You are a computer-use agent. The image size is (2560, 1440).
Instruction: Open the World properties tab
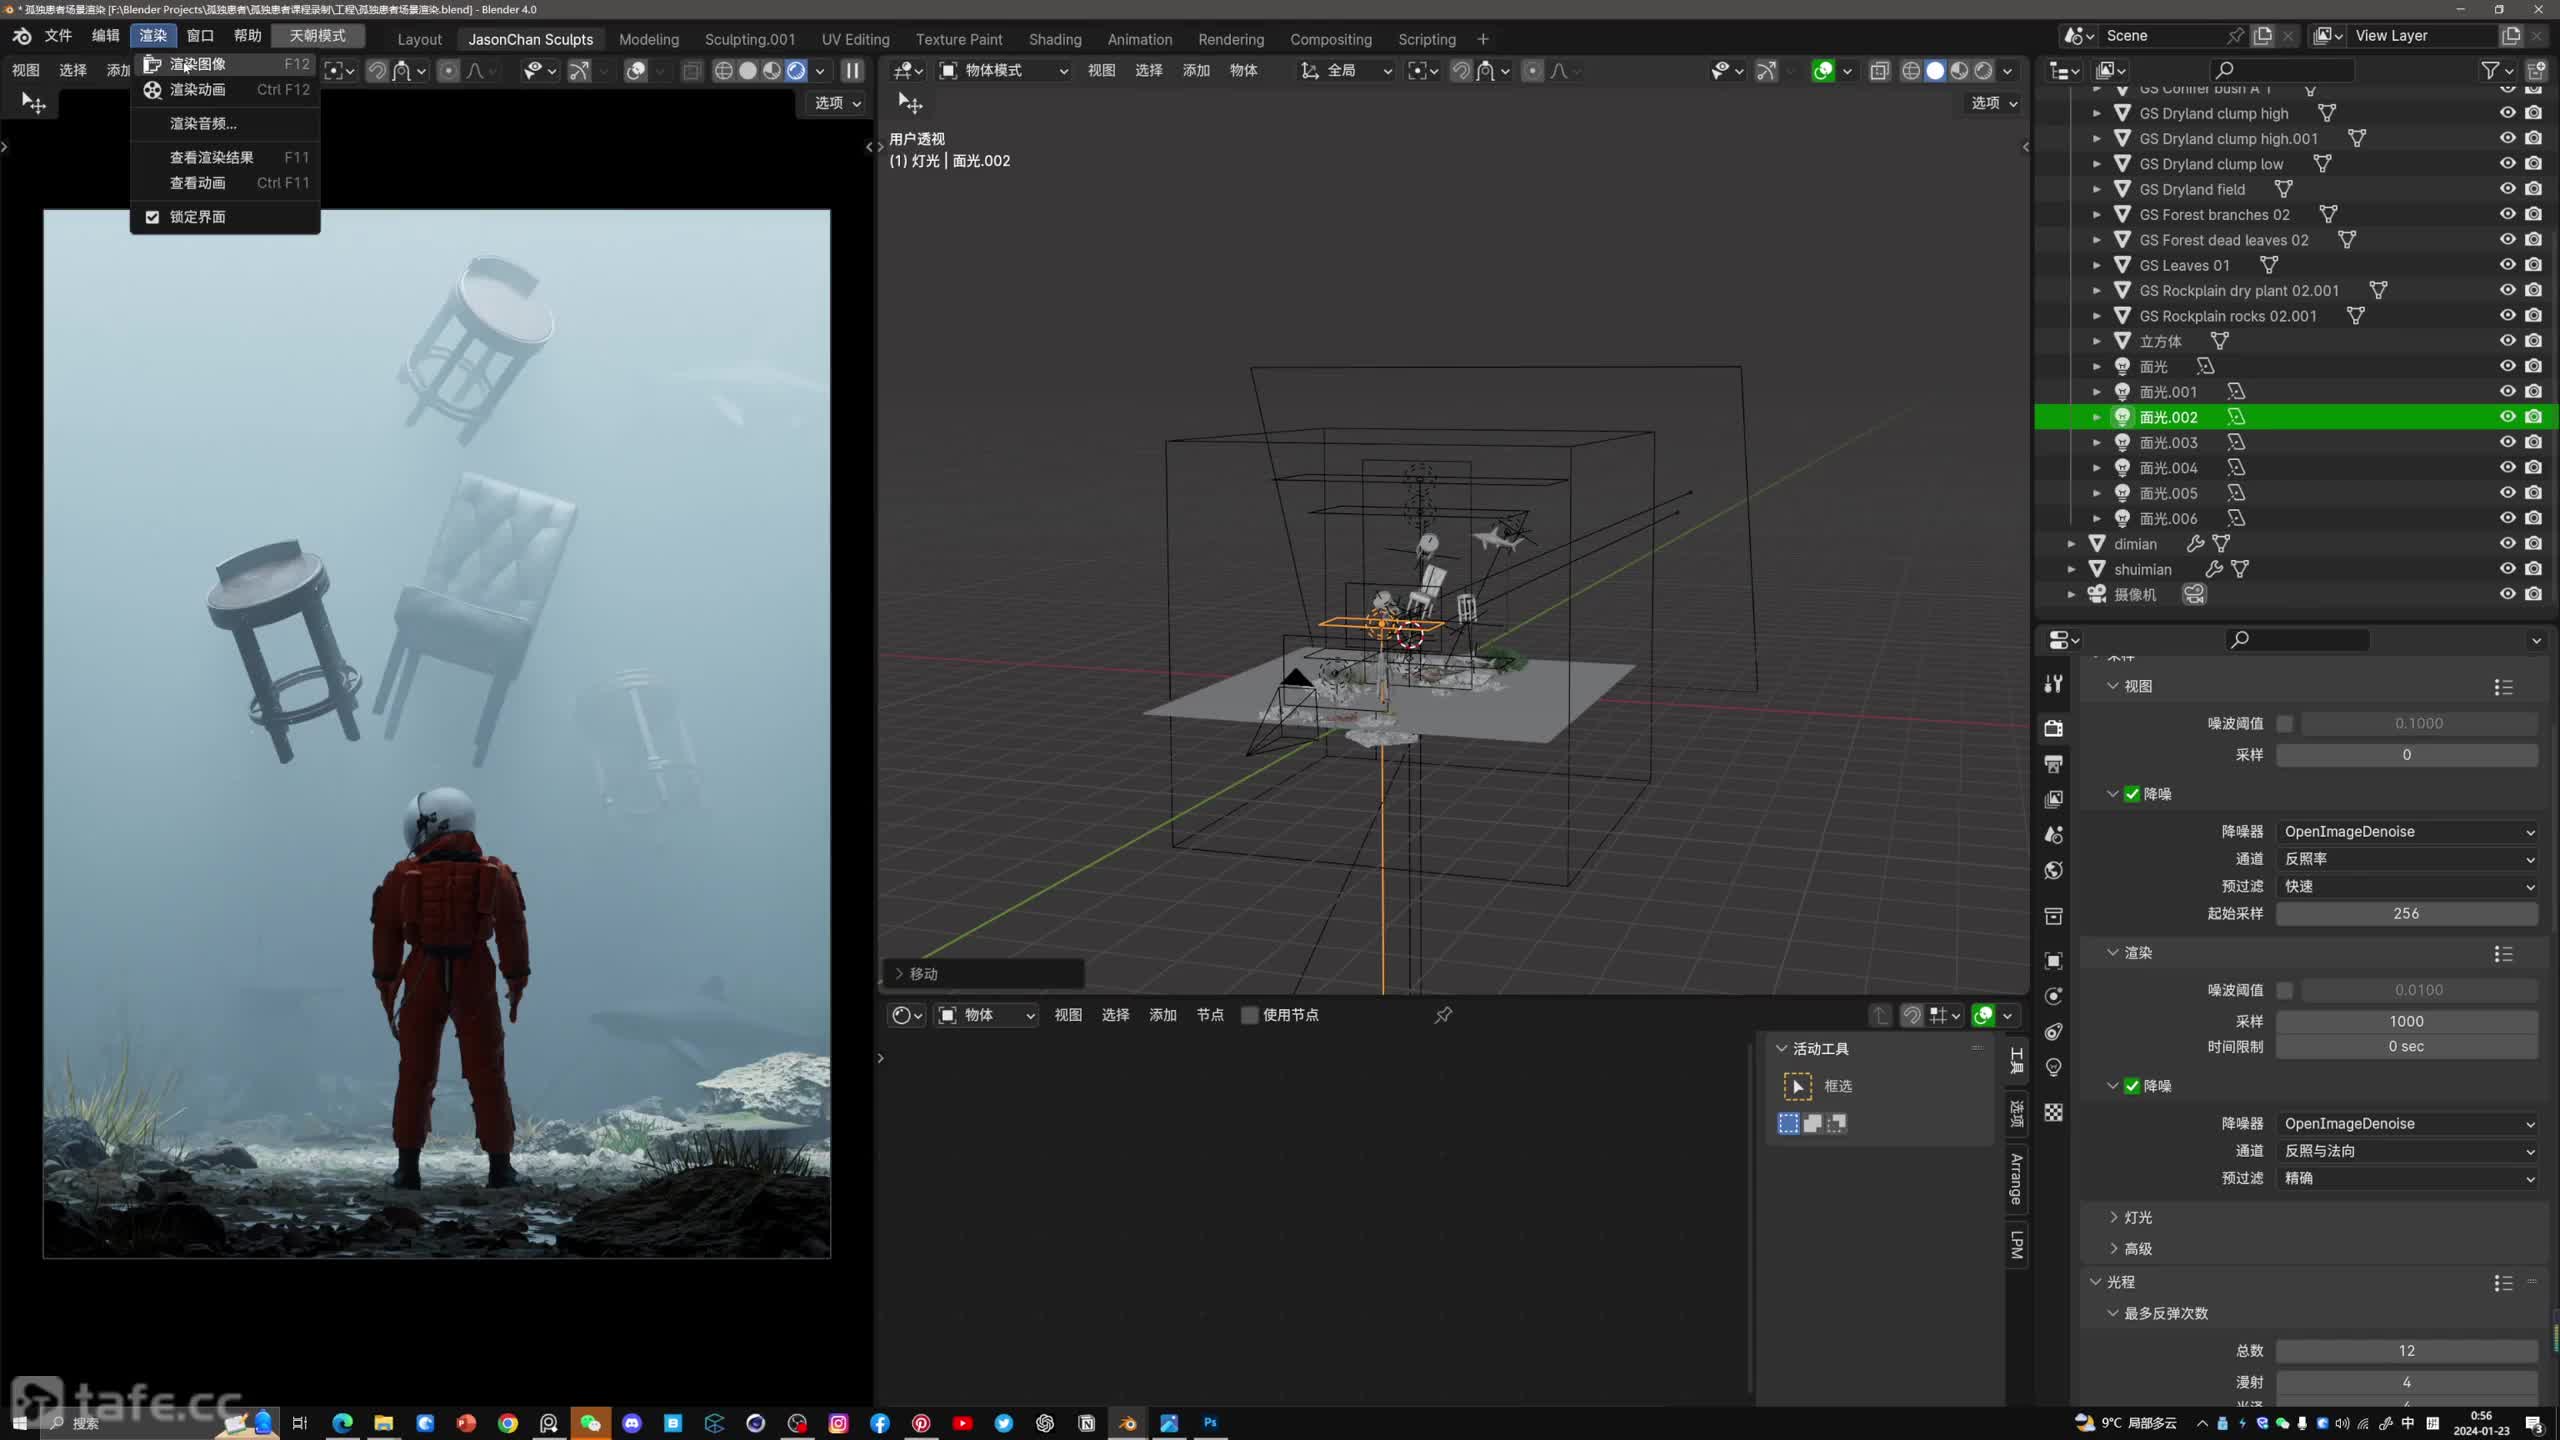click(2053, 870)
